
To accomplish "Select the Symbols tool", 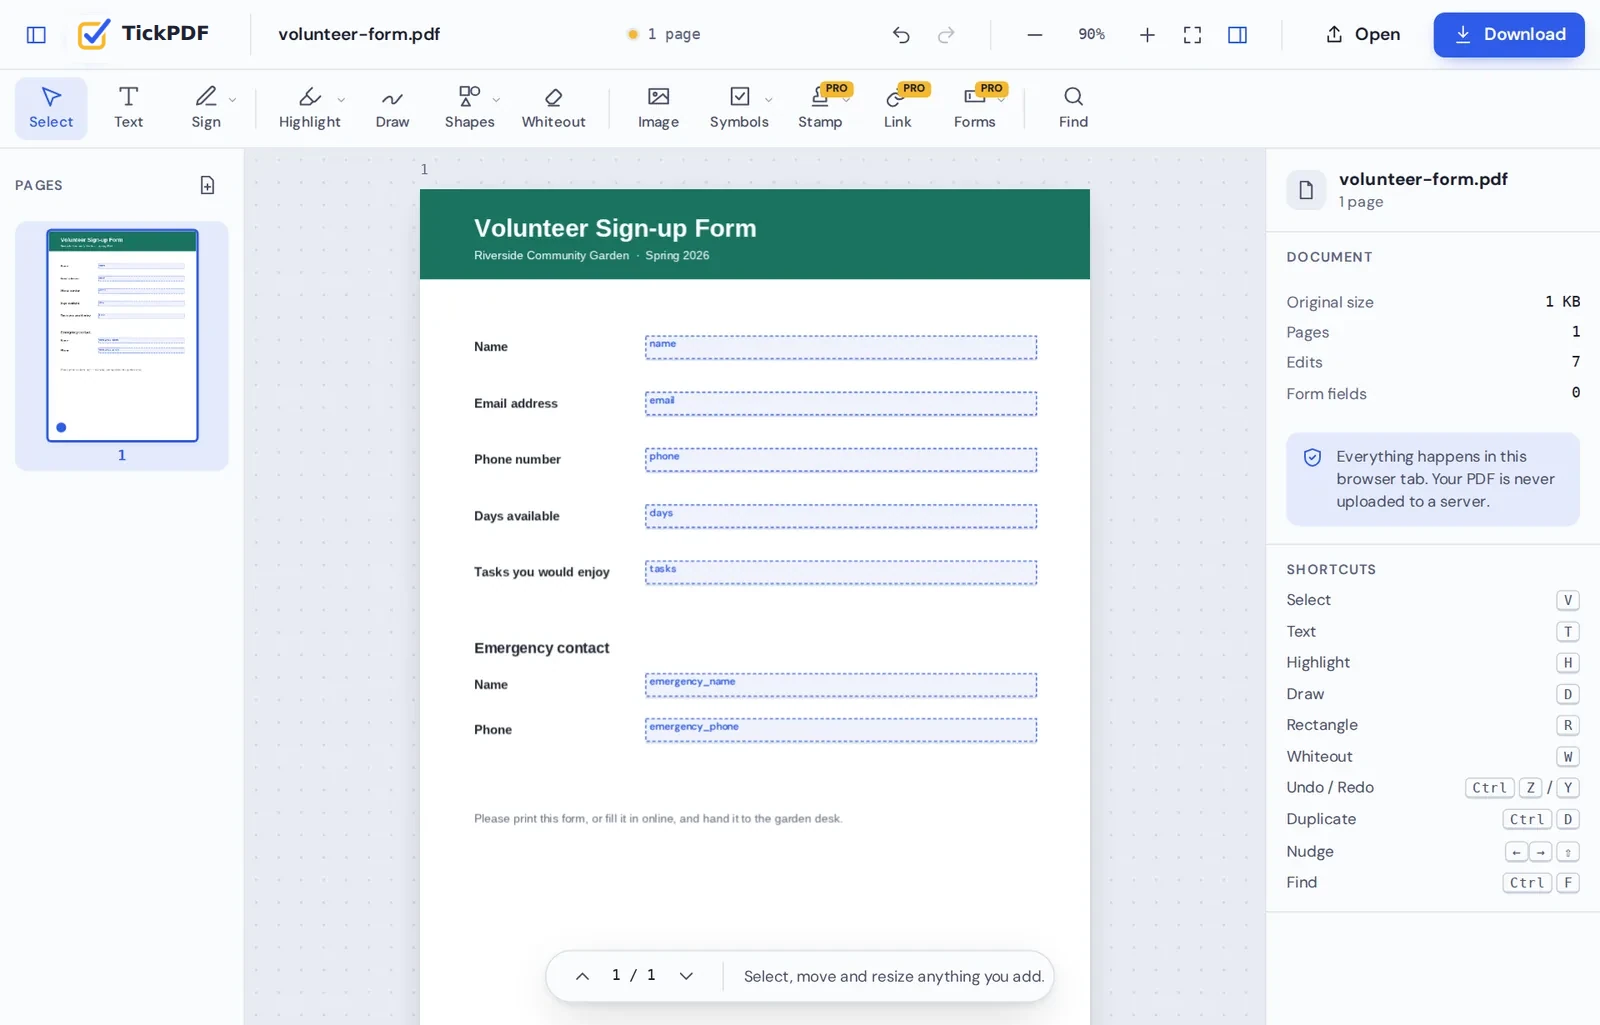I will point(739,108).
